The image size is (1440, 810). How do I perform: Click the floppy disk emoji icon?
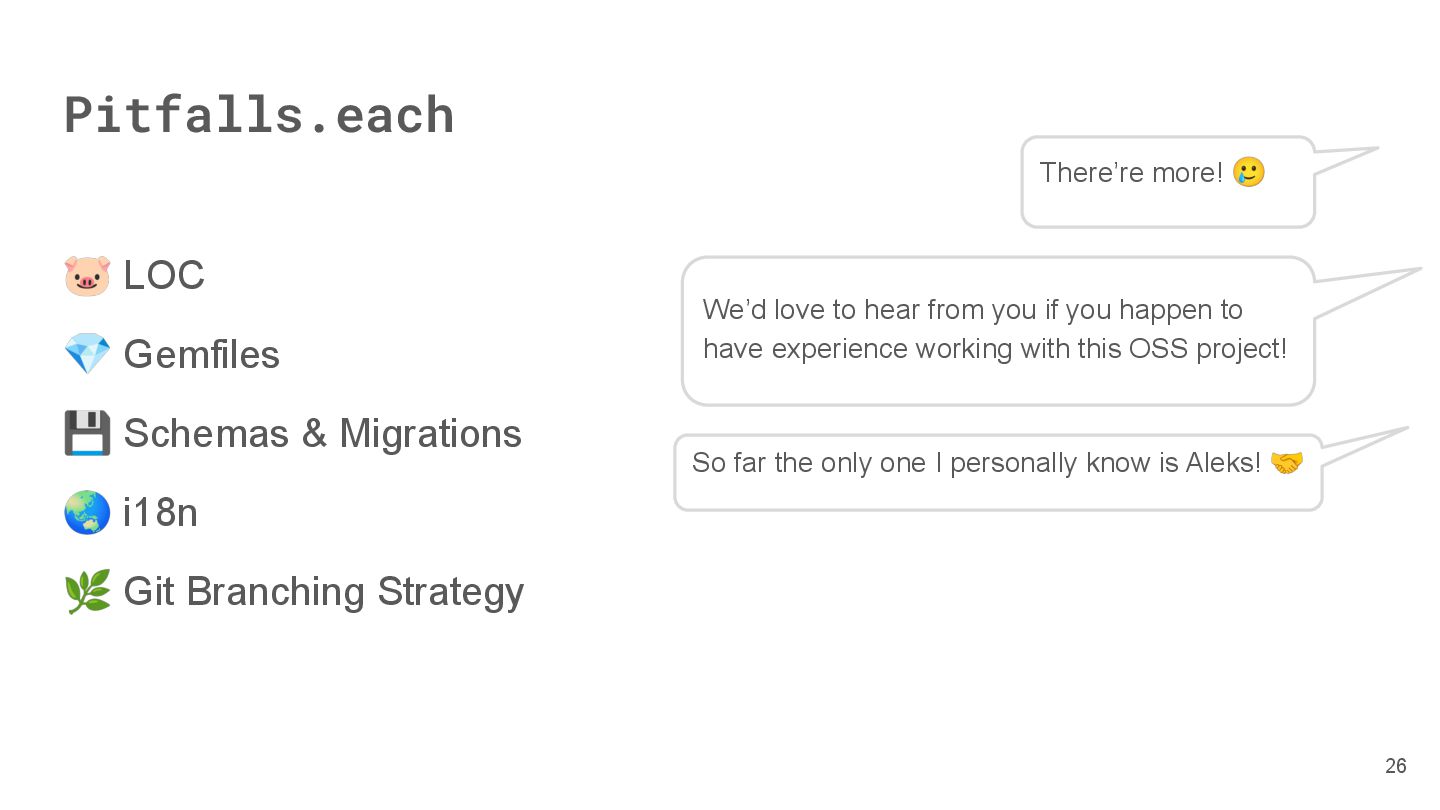87,433
